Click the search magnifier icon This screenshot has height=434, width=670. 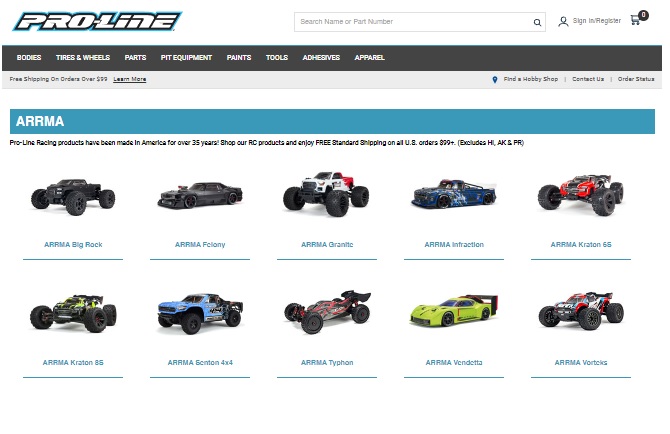(537, 22)
